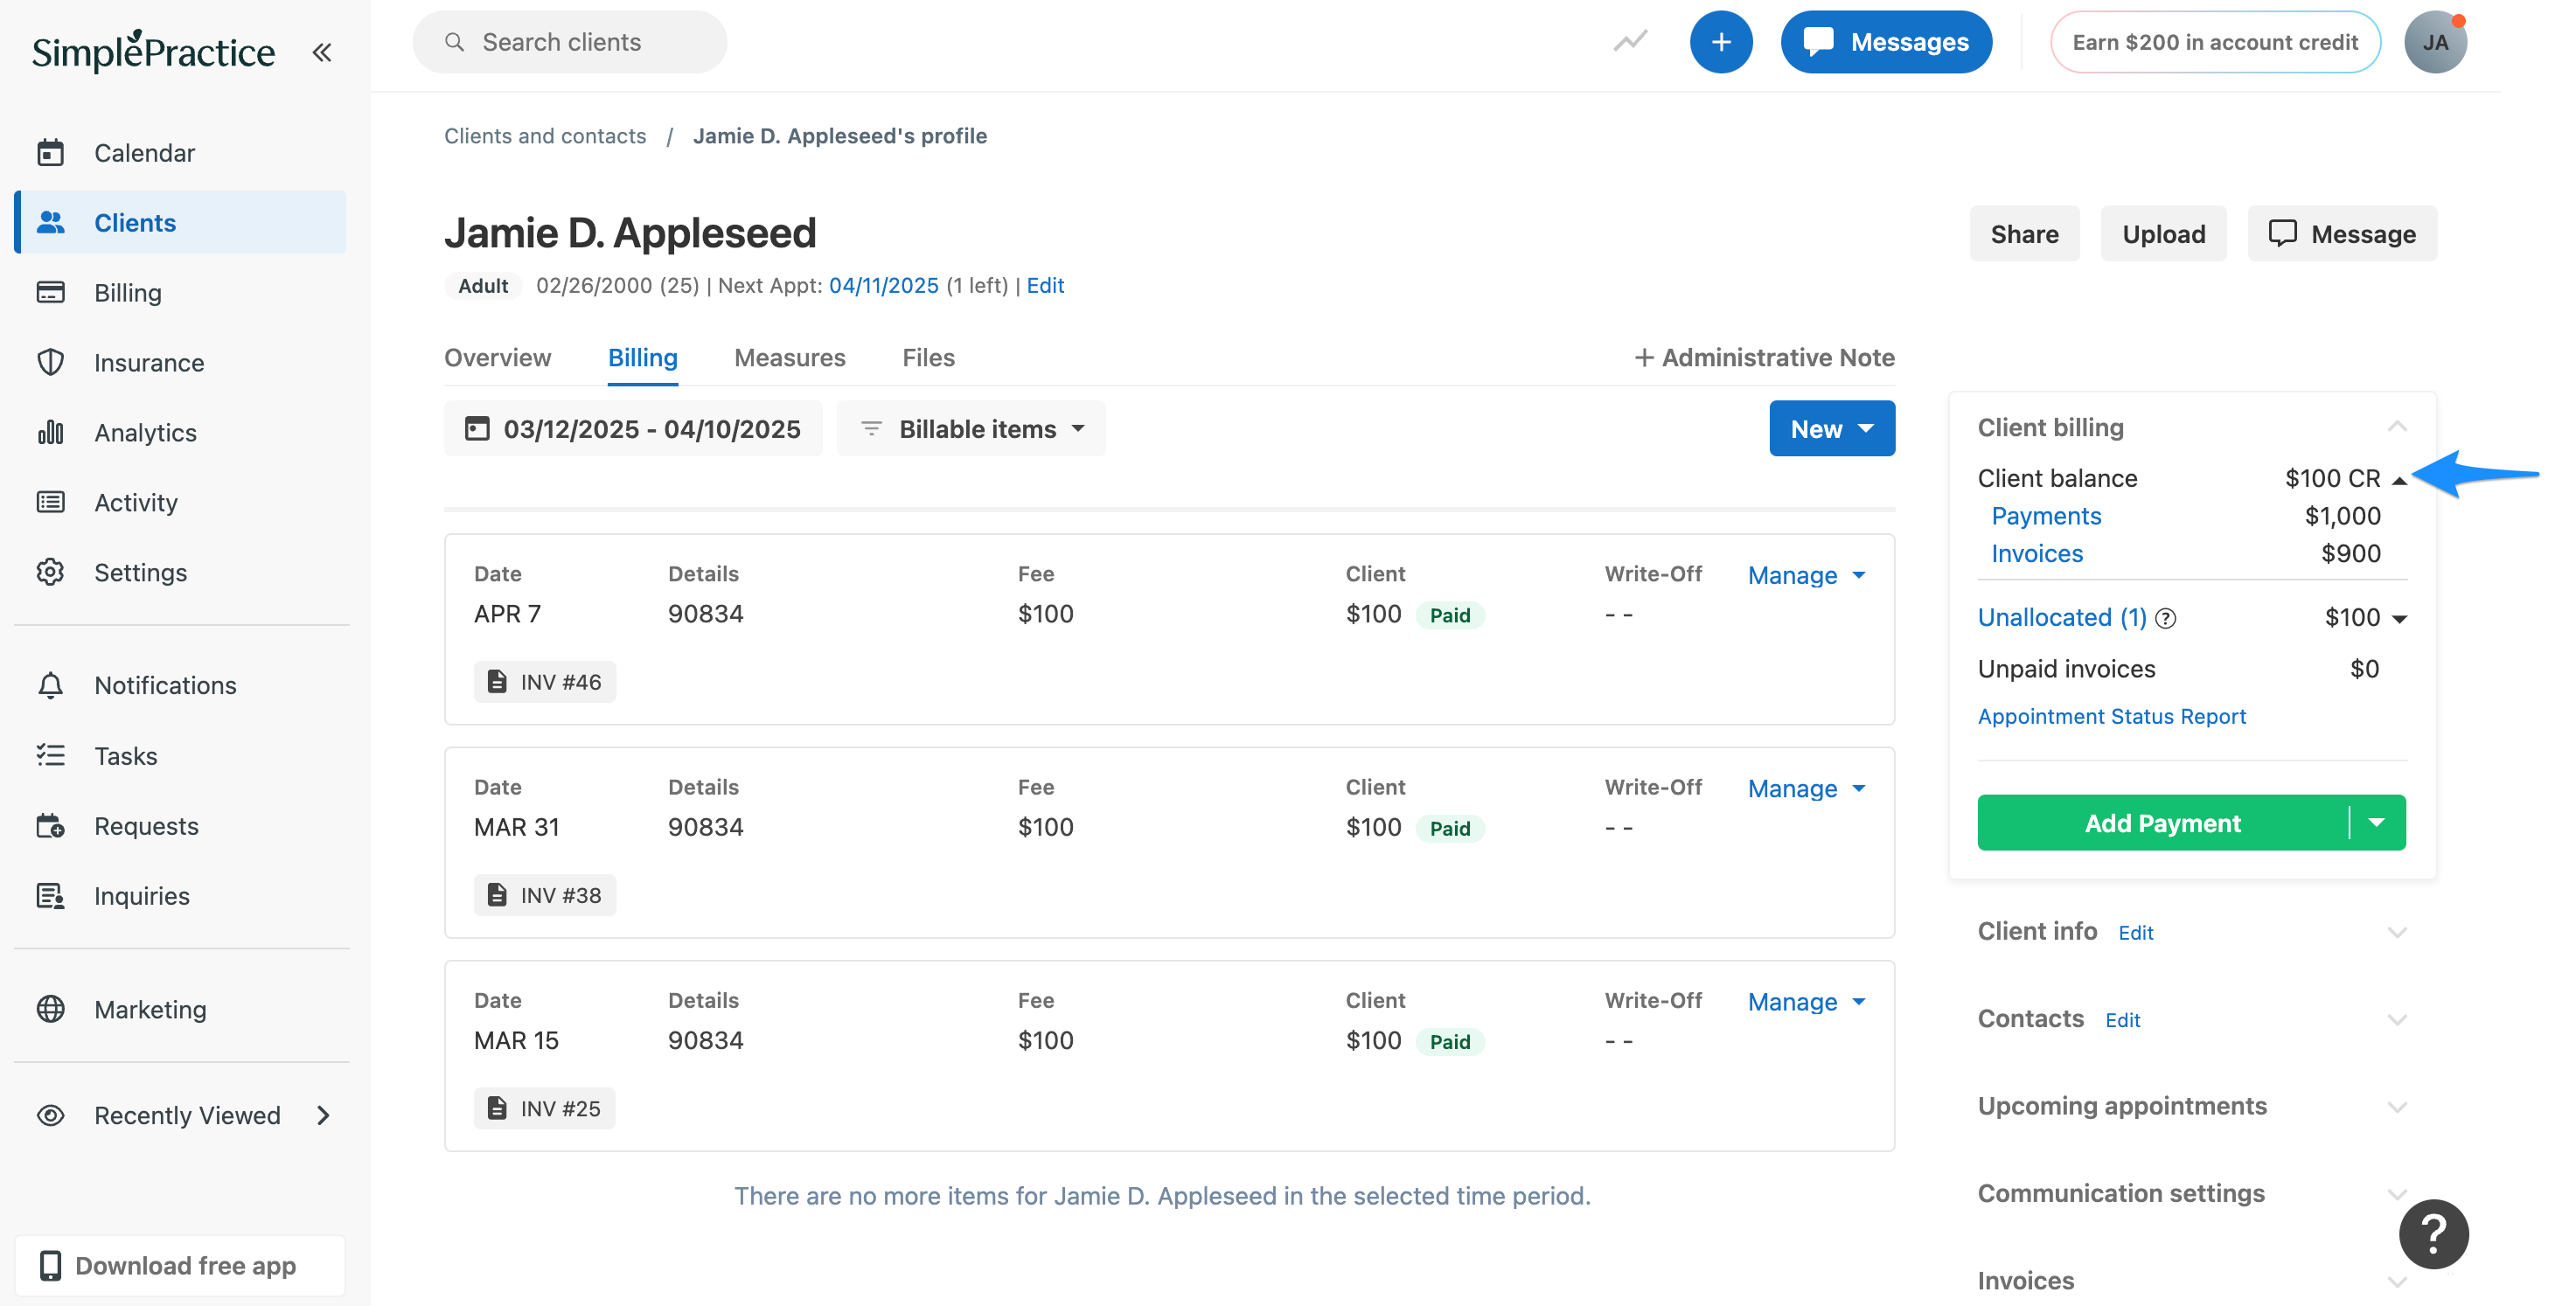Click Earn $200 in account credit

point(2215,42)
